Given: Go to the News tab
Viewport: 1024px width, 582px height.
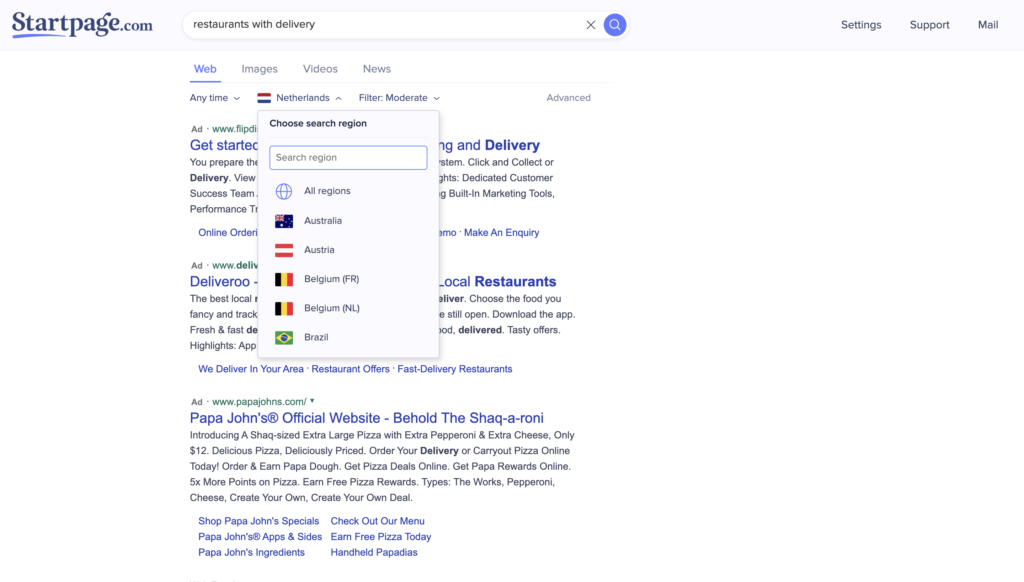Looking at the screenshot, I should [x=377, y=69].
